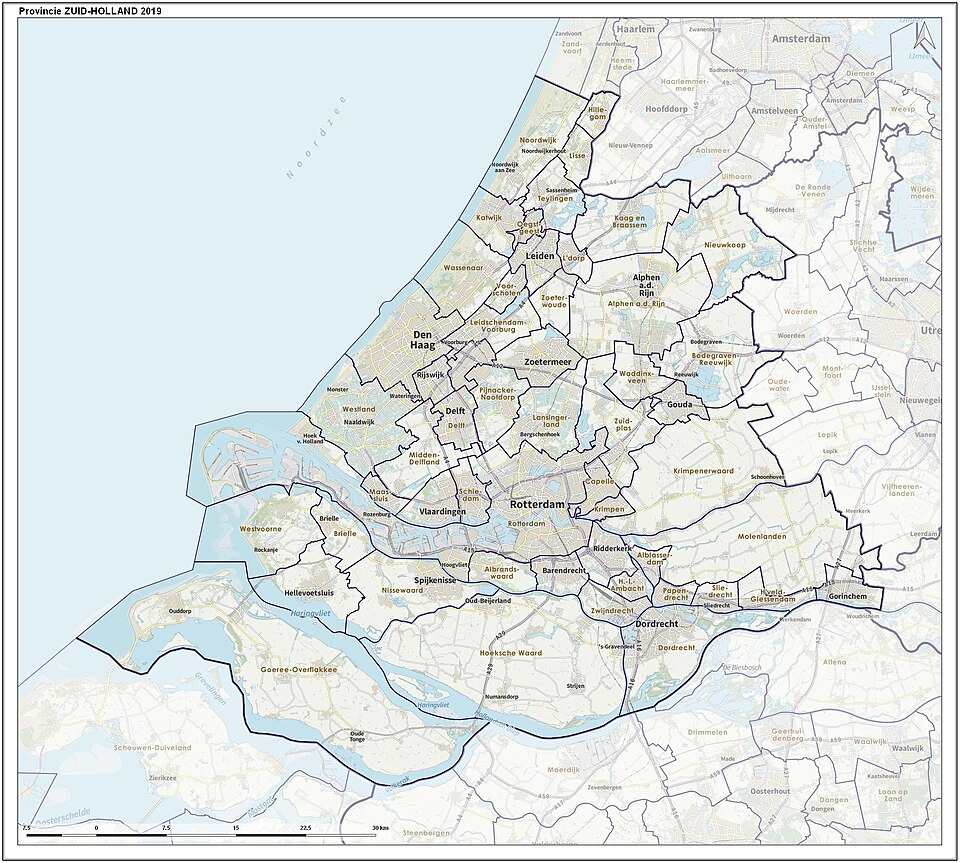Click the map title 'Provincie ZUID-HOLLAND 2019'

coord(91,11)
